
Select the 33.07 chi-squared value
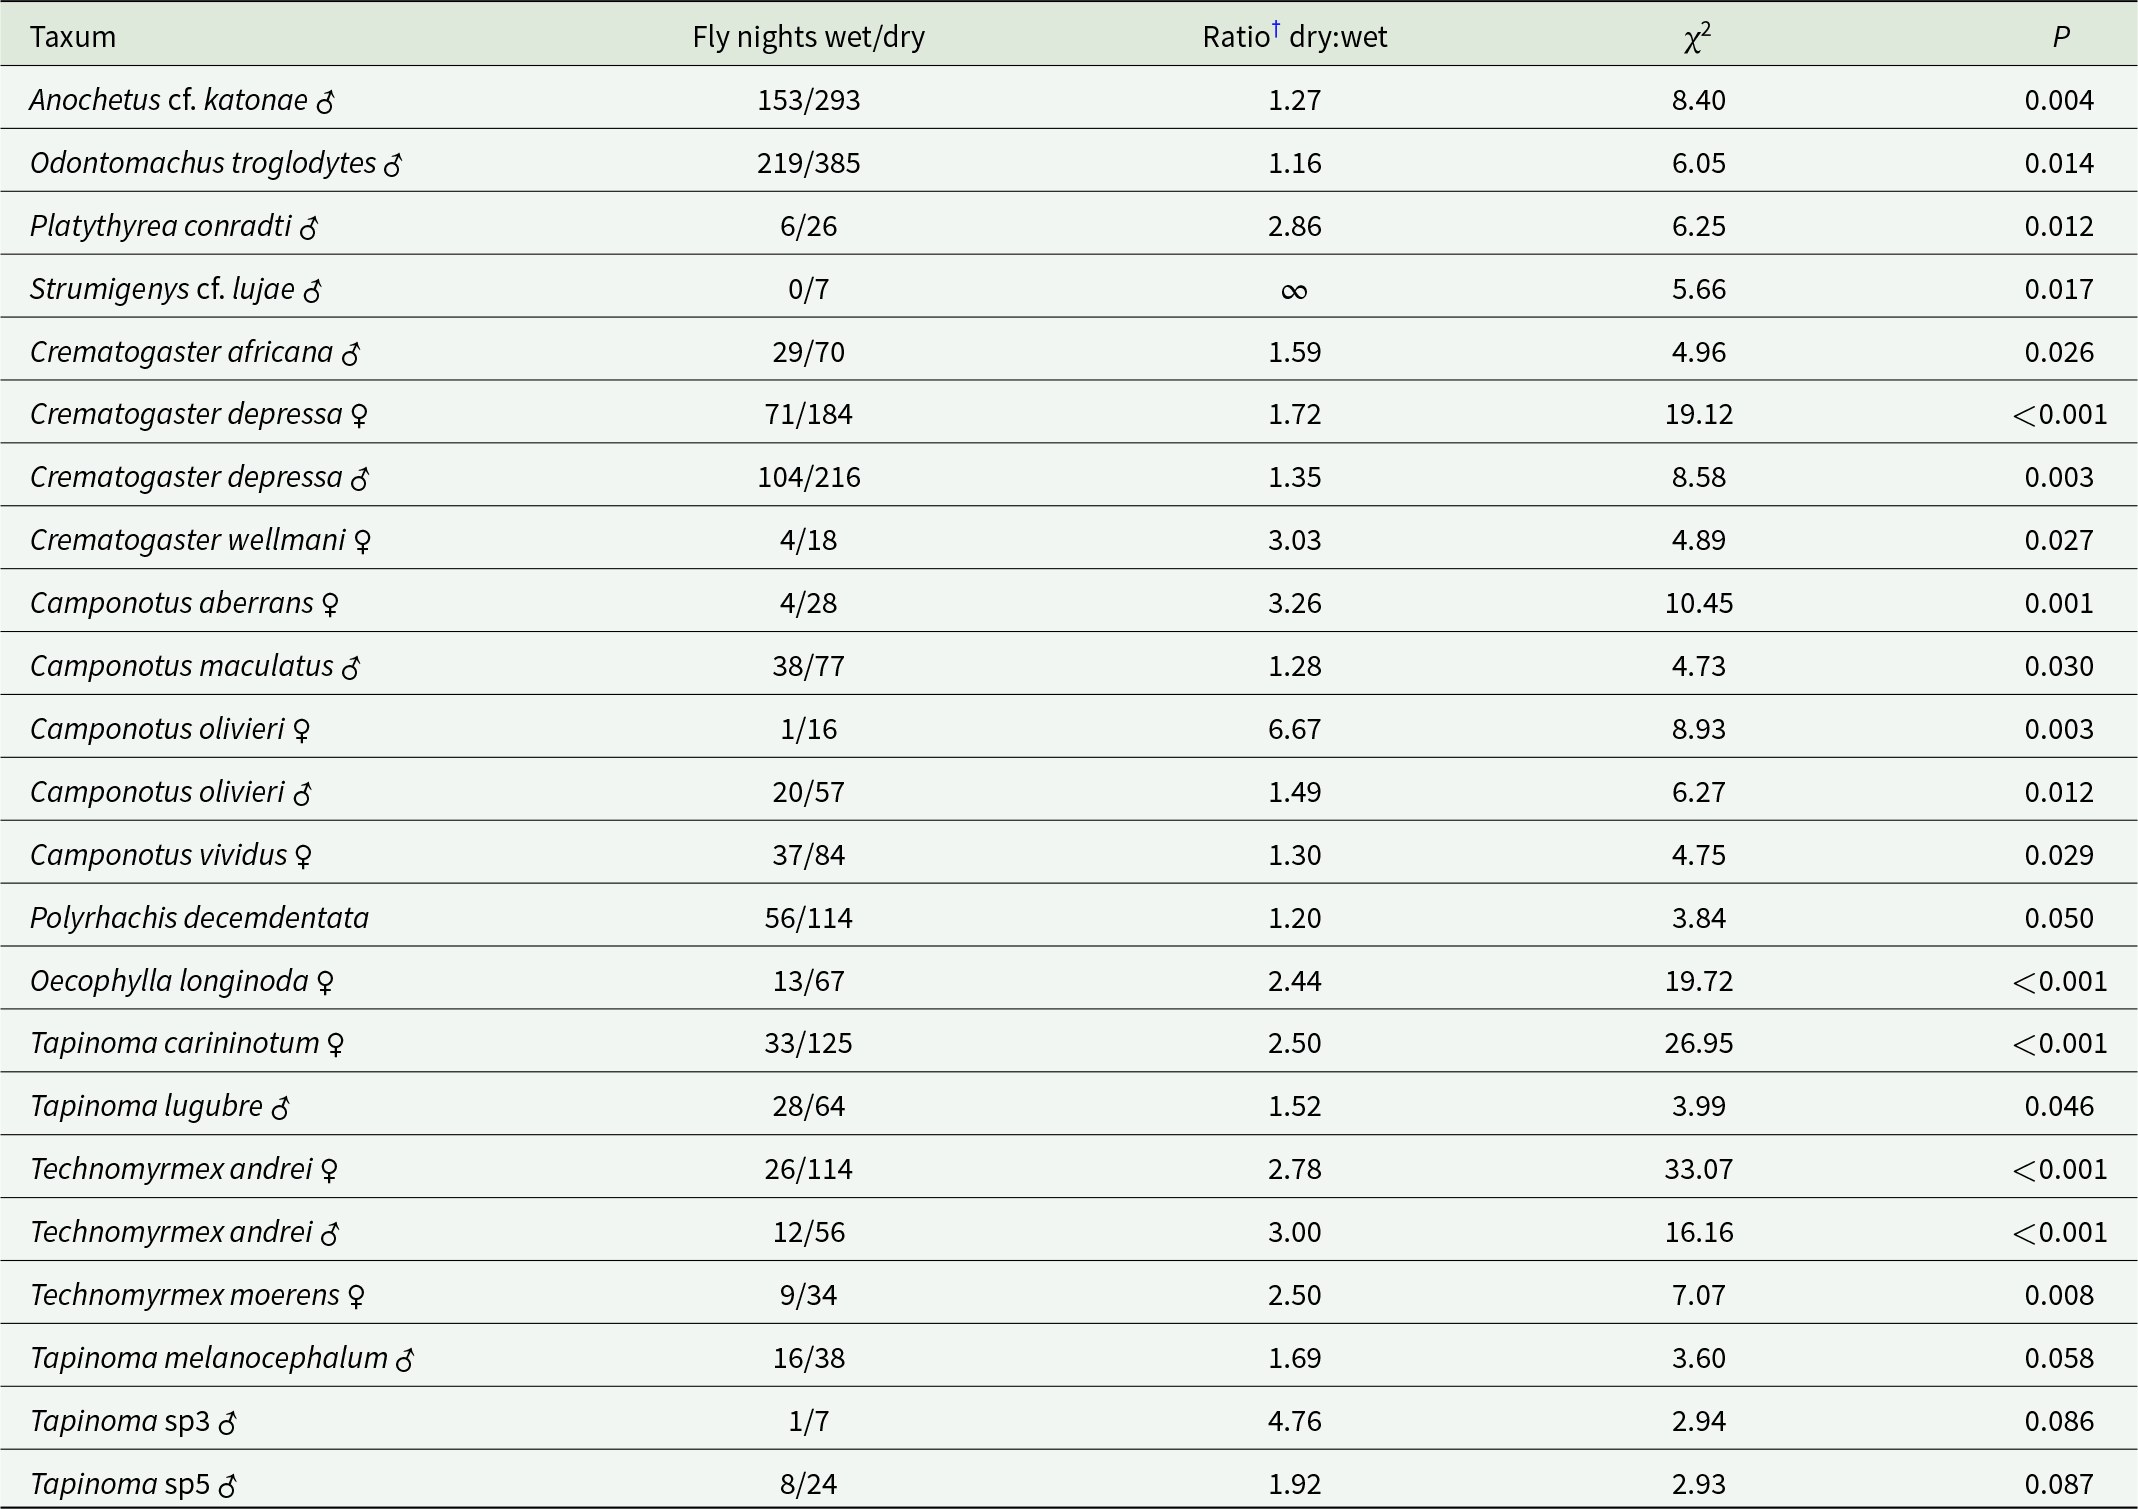pyautogui.click(x=1698, y=1169)
